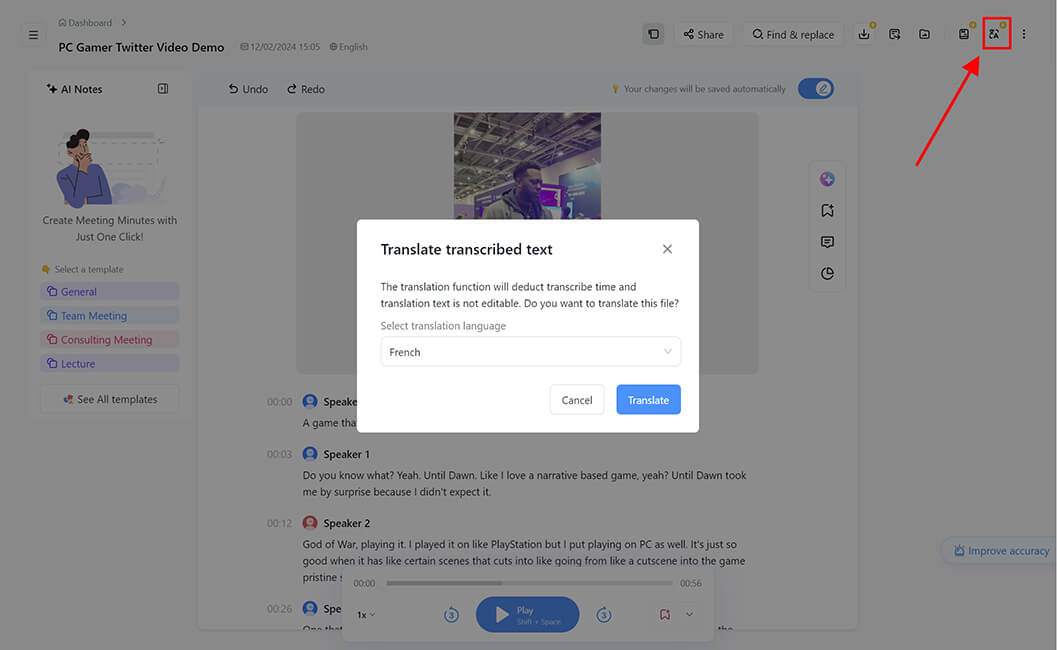Image resolution: width=1057 pixels, height=650 pixels.
Task: Skip forward three seconds icon
Action: 603,614
